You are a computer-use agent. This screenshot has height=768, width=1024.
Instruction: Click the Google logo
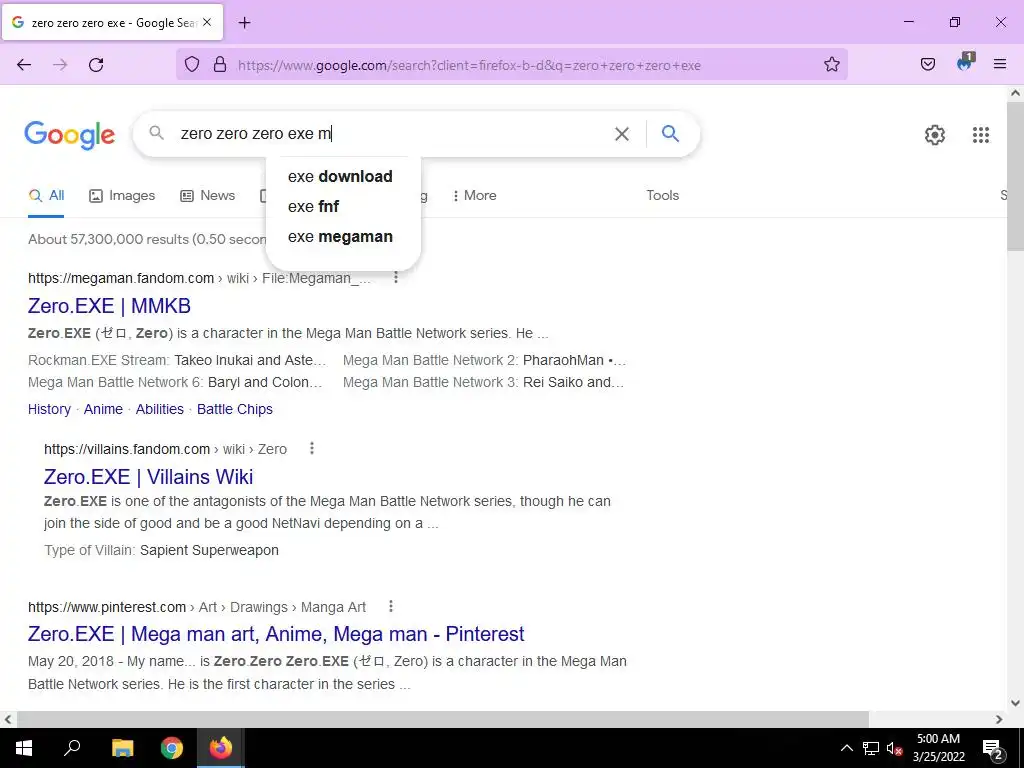point(69,135)
